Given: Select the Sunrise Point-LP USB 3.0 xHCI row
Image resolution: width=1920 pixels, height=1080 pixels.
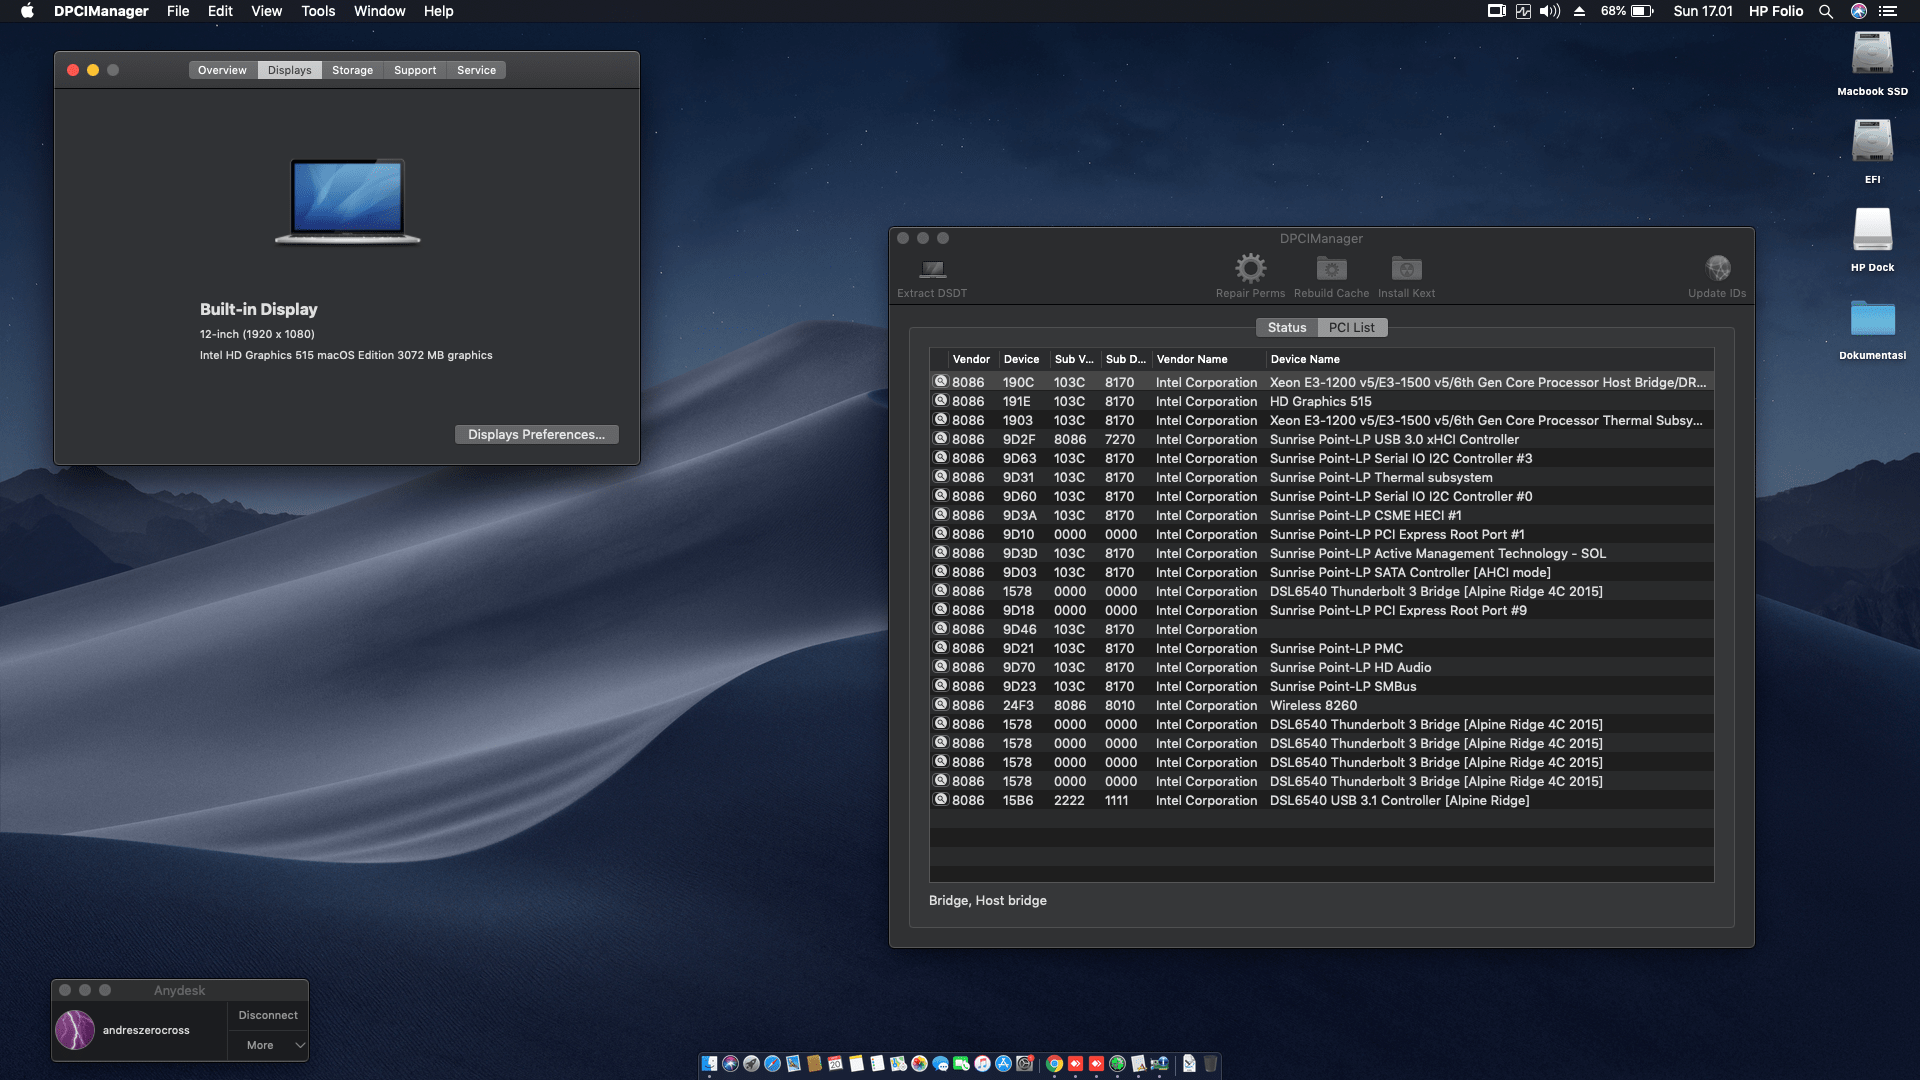Looking at the screenshot, I should click(1321, 440).
